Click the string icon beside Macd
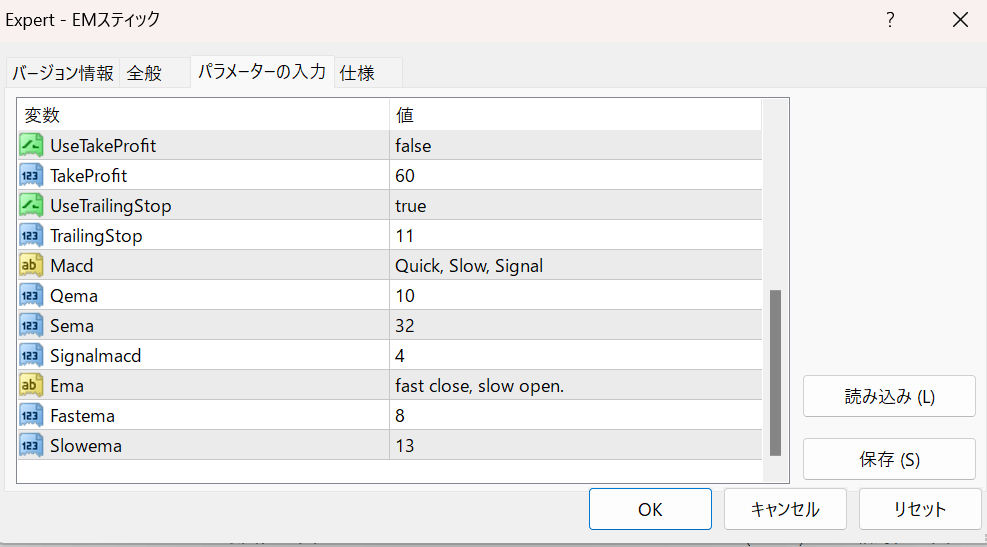The width and height of the screenshot is (987, 547). point(31,266)
